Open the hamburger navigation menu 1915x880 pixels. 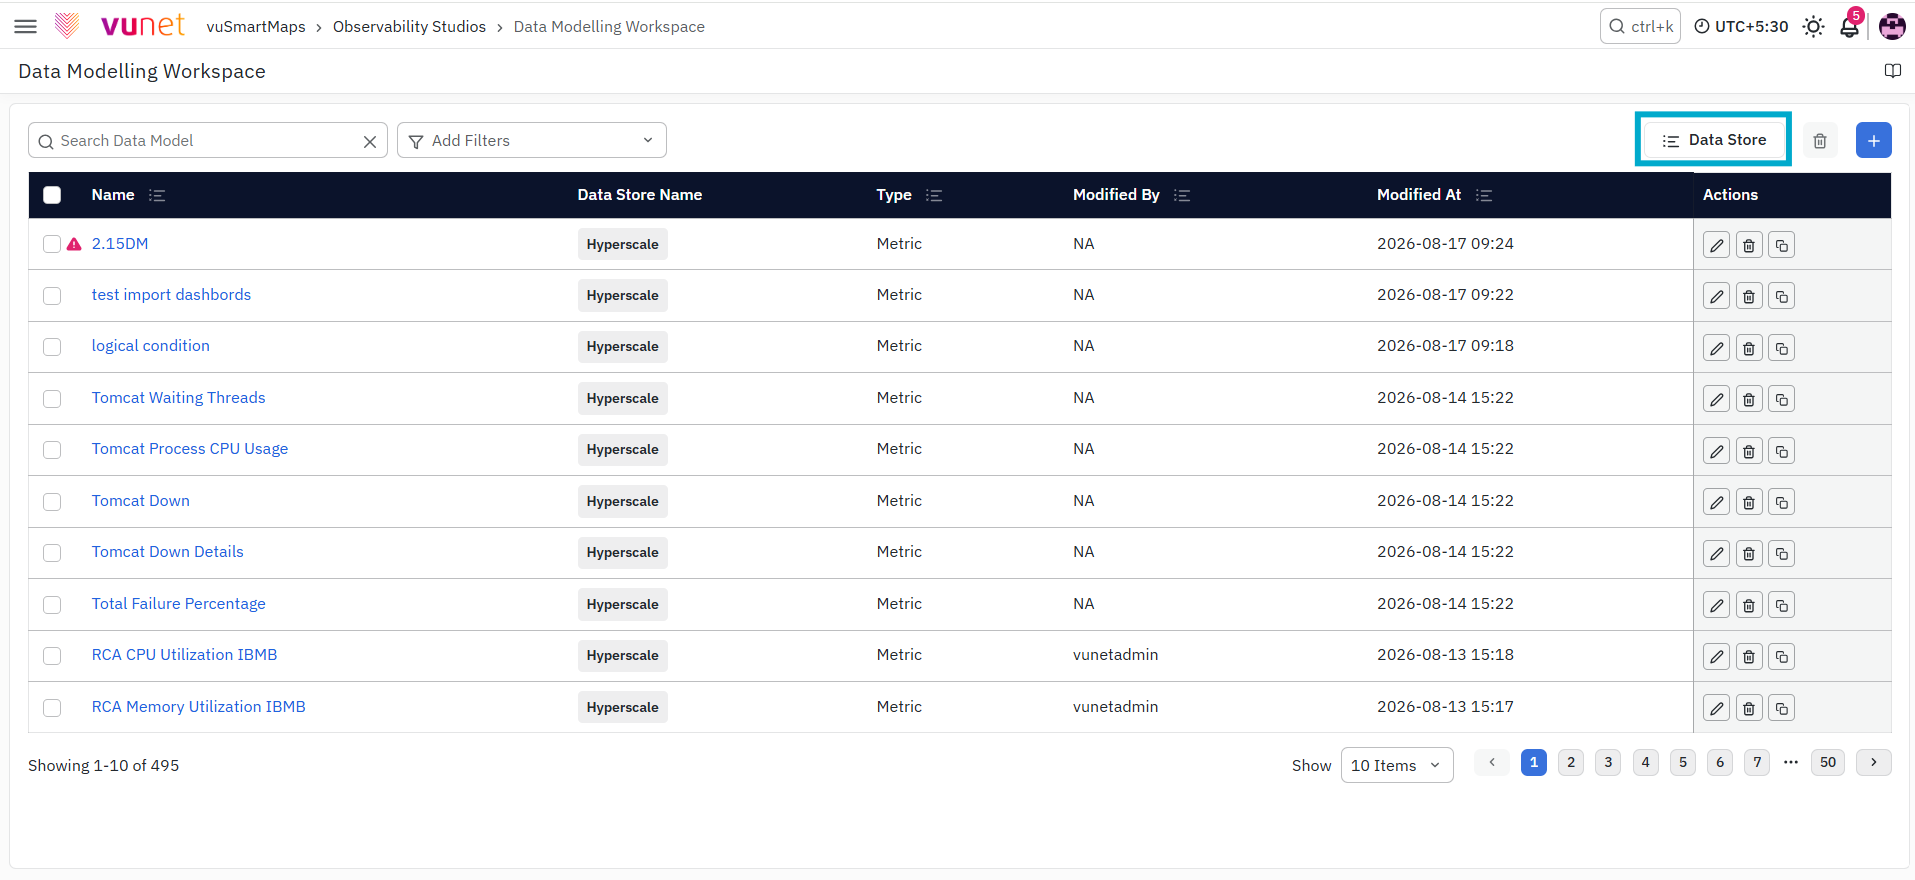pyautogui.click(x=26, y=27)
